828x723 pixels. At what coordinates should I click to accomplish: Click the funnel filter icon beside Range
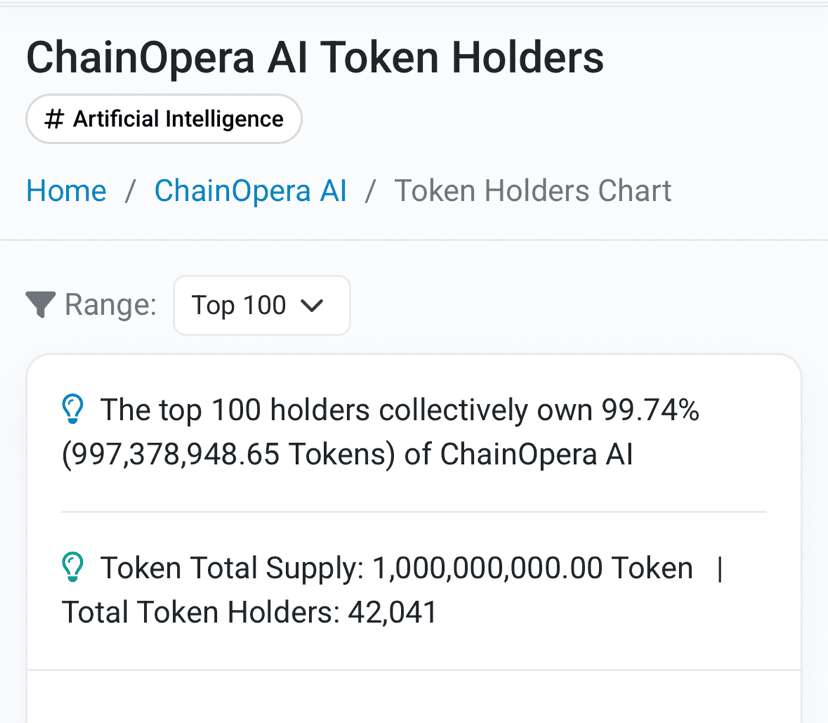(x=41, y=305)
